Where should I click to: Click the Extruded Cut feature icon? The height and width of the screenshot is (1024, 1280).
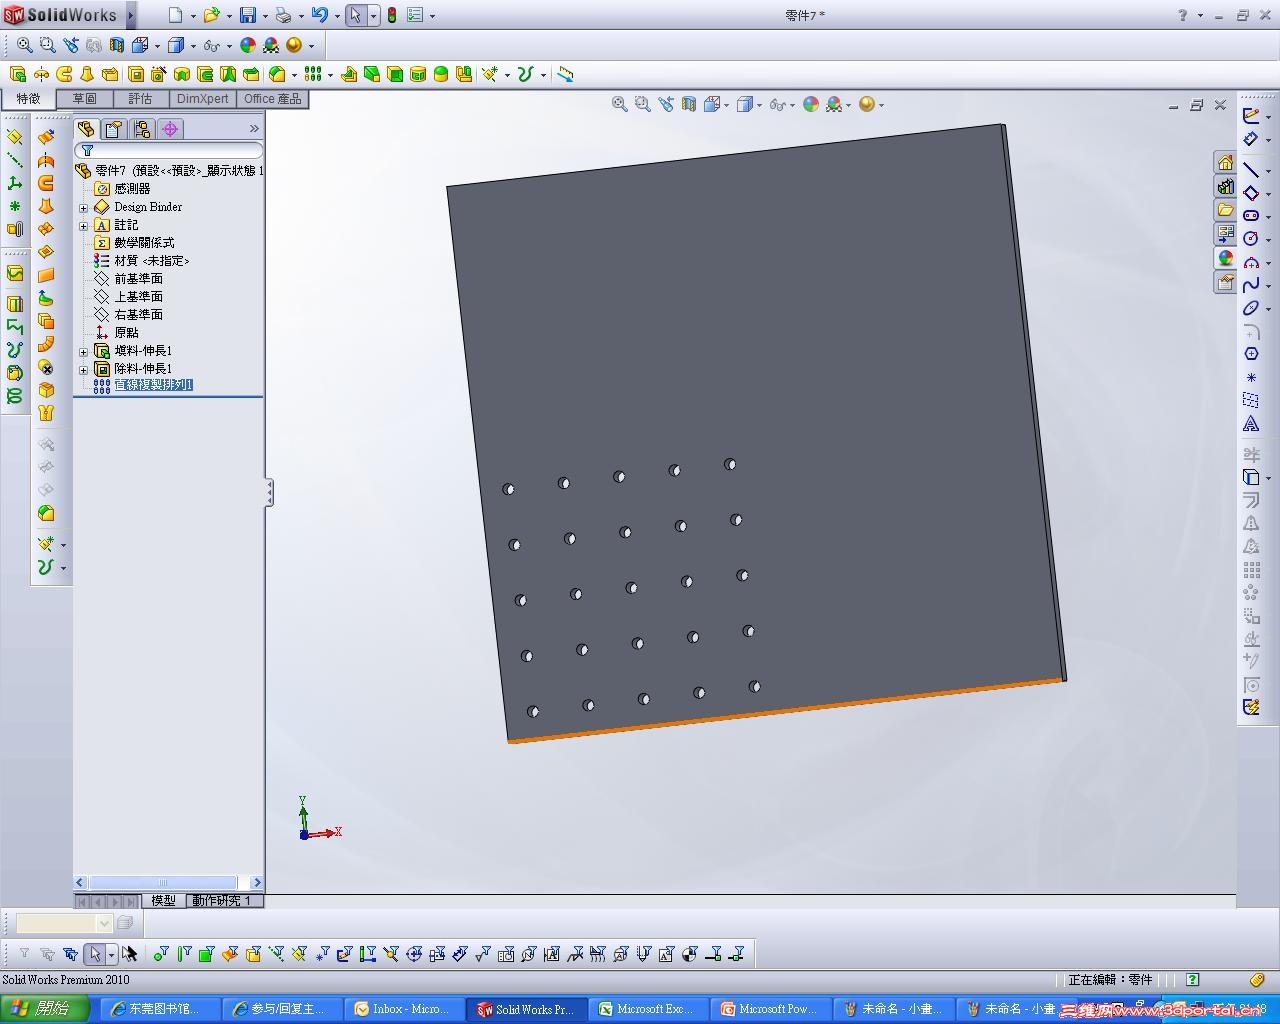136,74
